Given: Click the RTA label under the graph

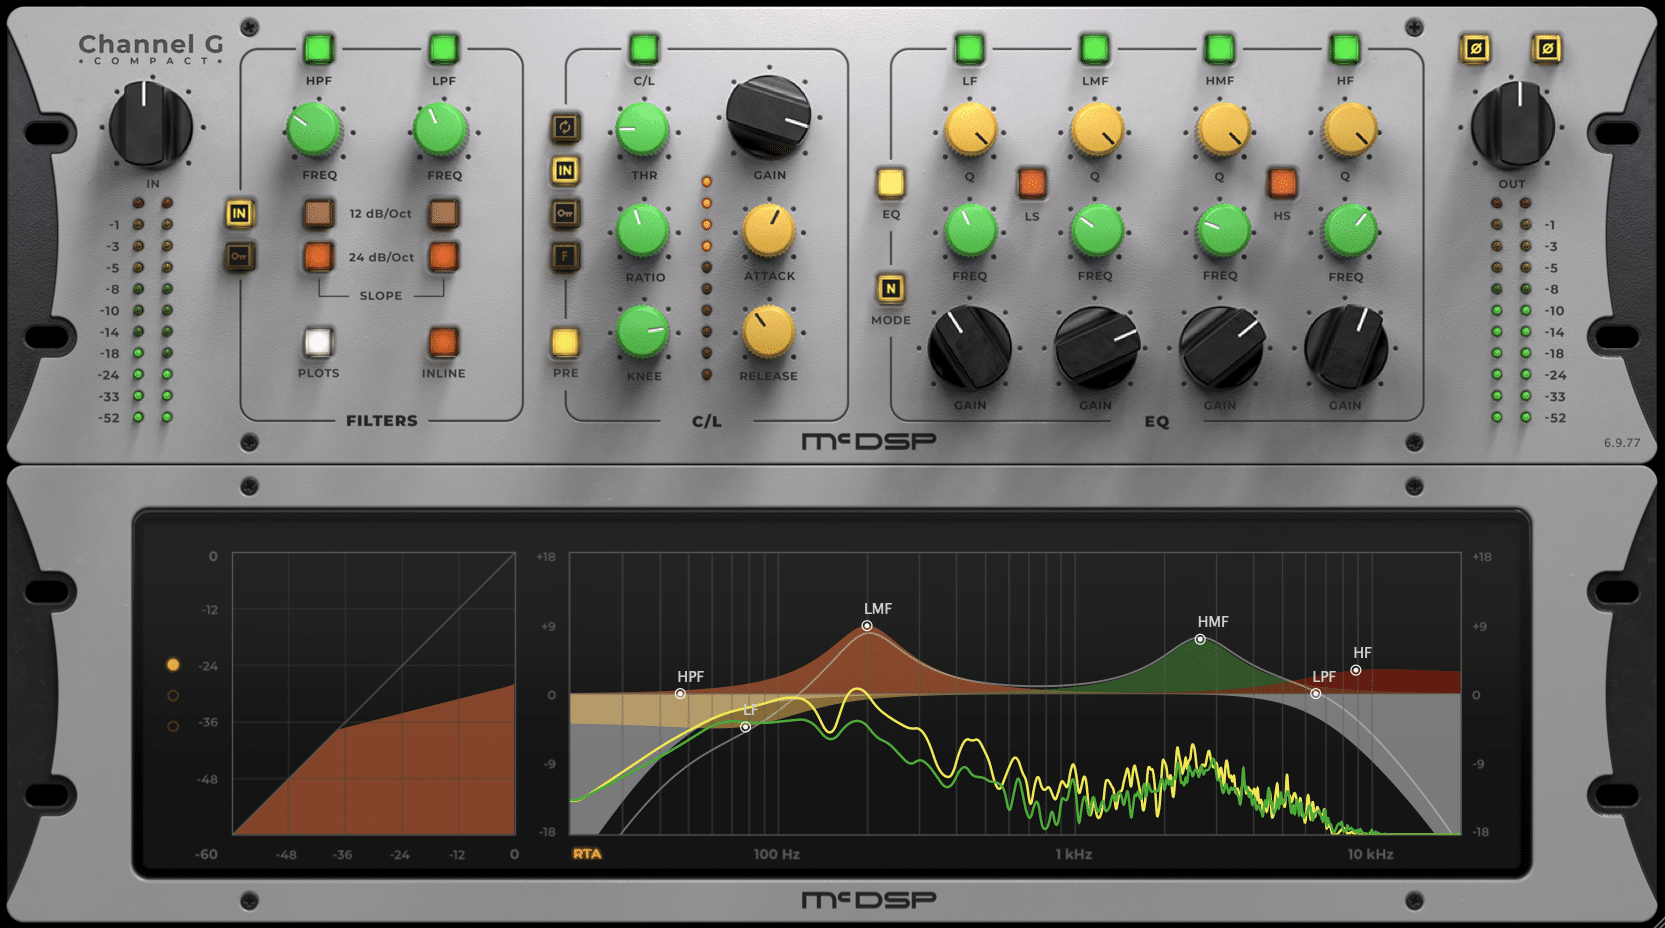Looking at the screenshot, I should click(x=587, y=854).
